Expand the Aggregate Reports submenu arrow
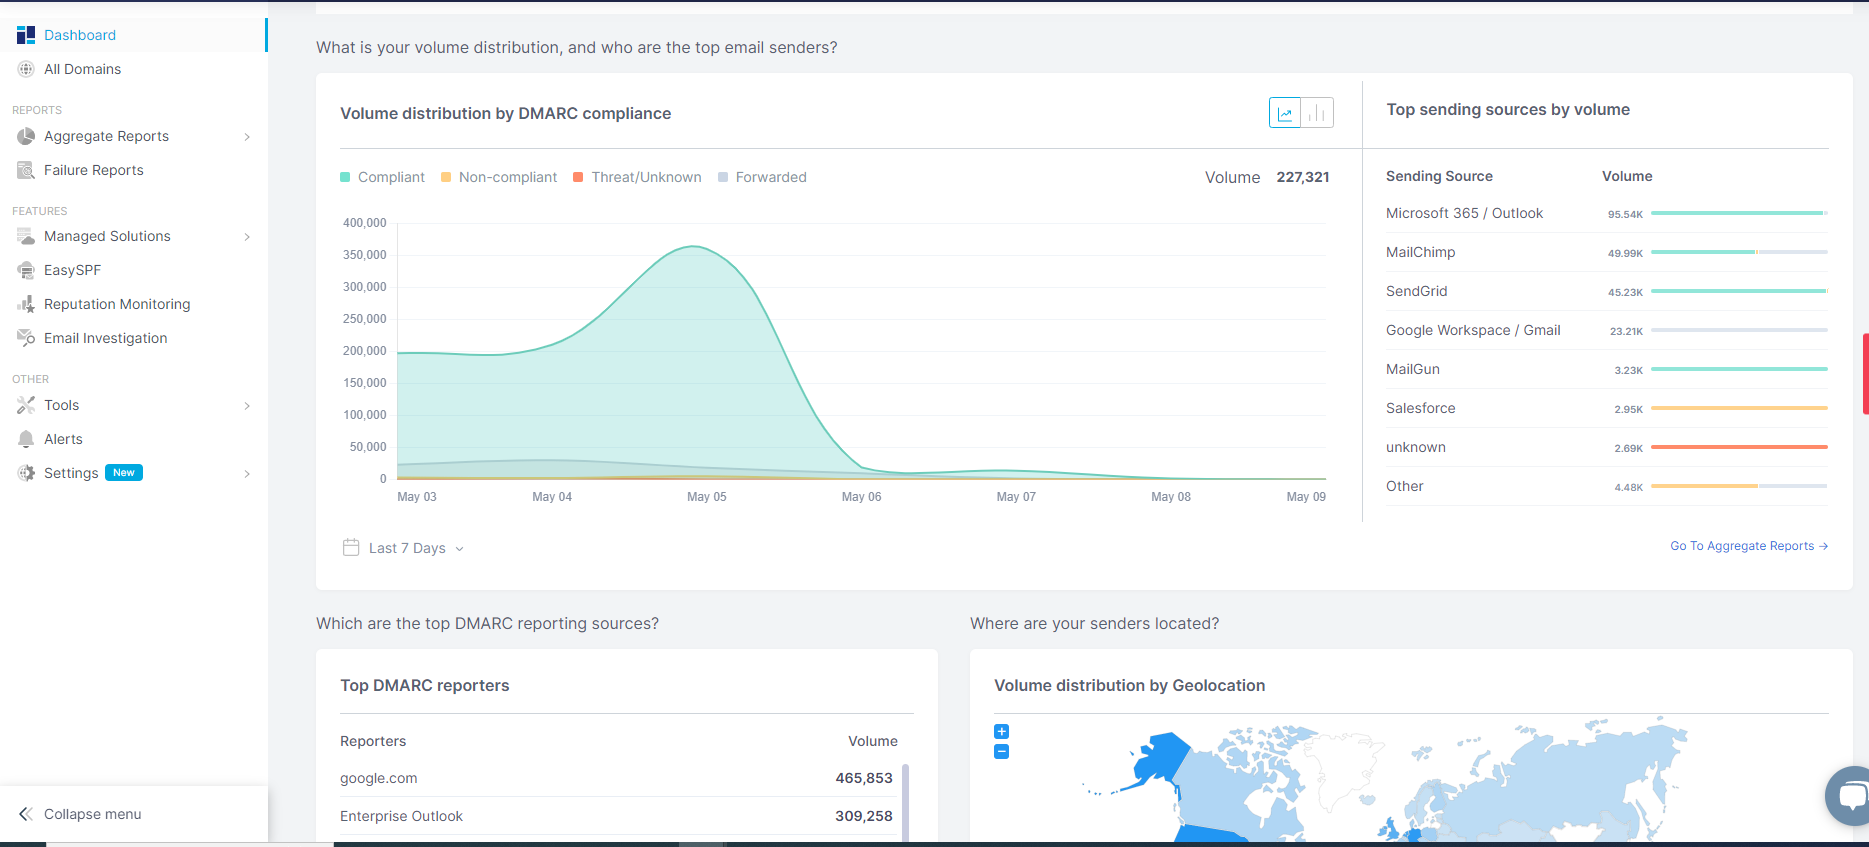The image size is (1869, 847). coord(247,137)
